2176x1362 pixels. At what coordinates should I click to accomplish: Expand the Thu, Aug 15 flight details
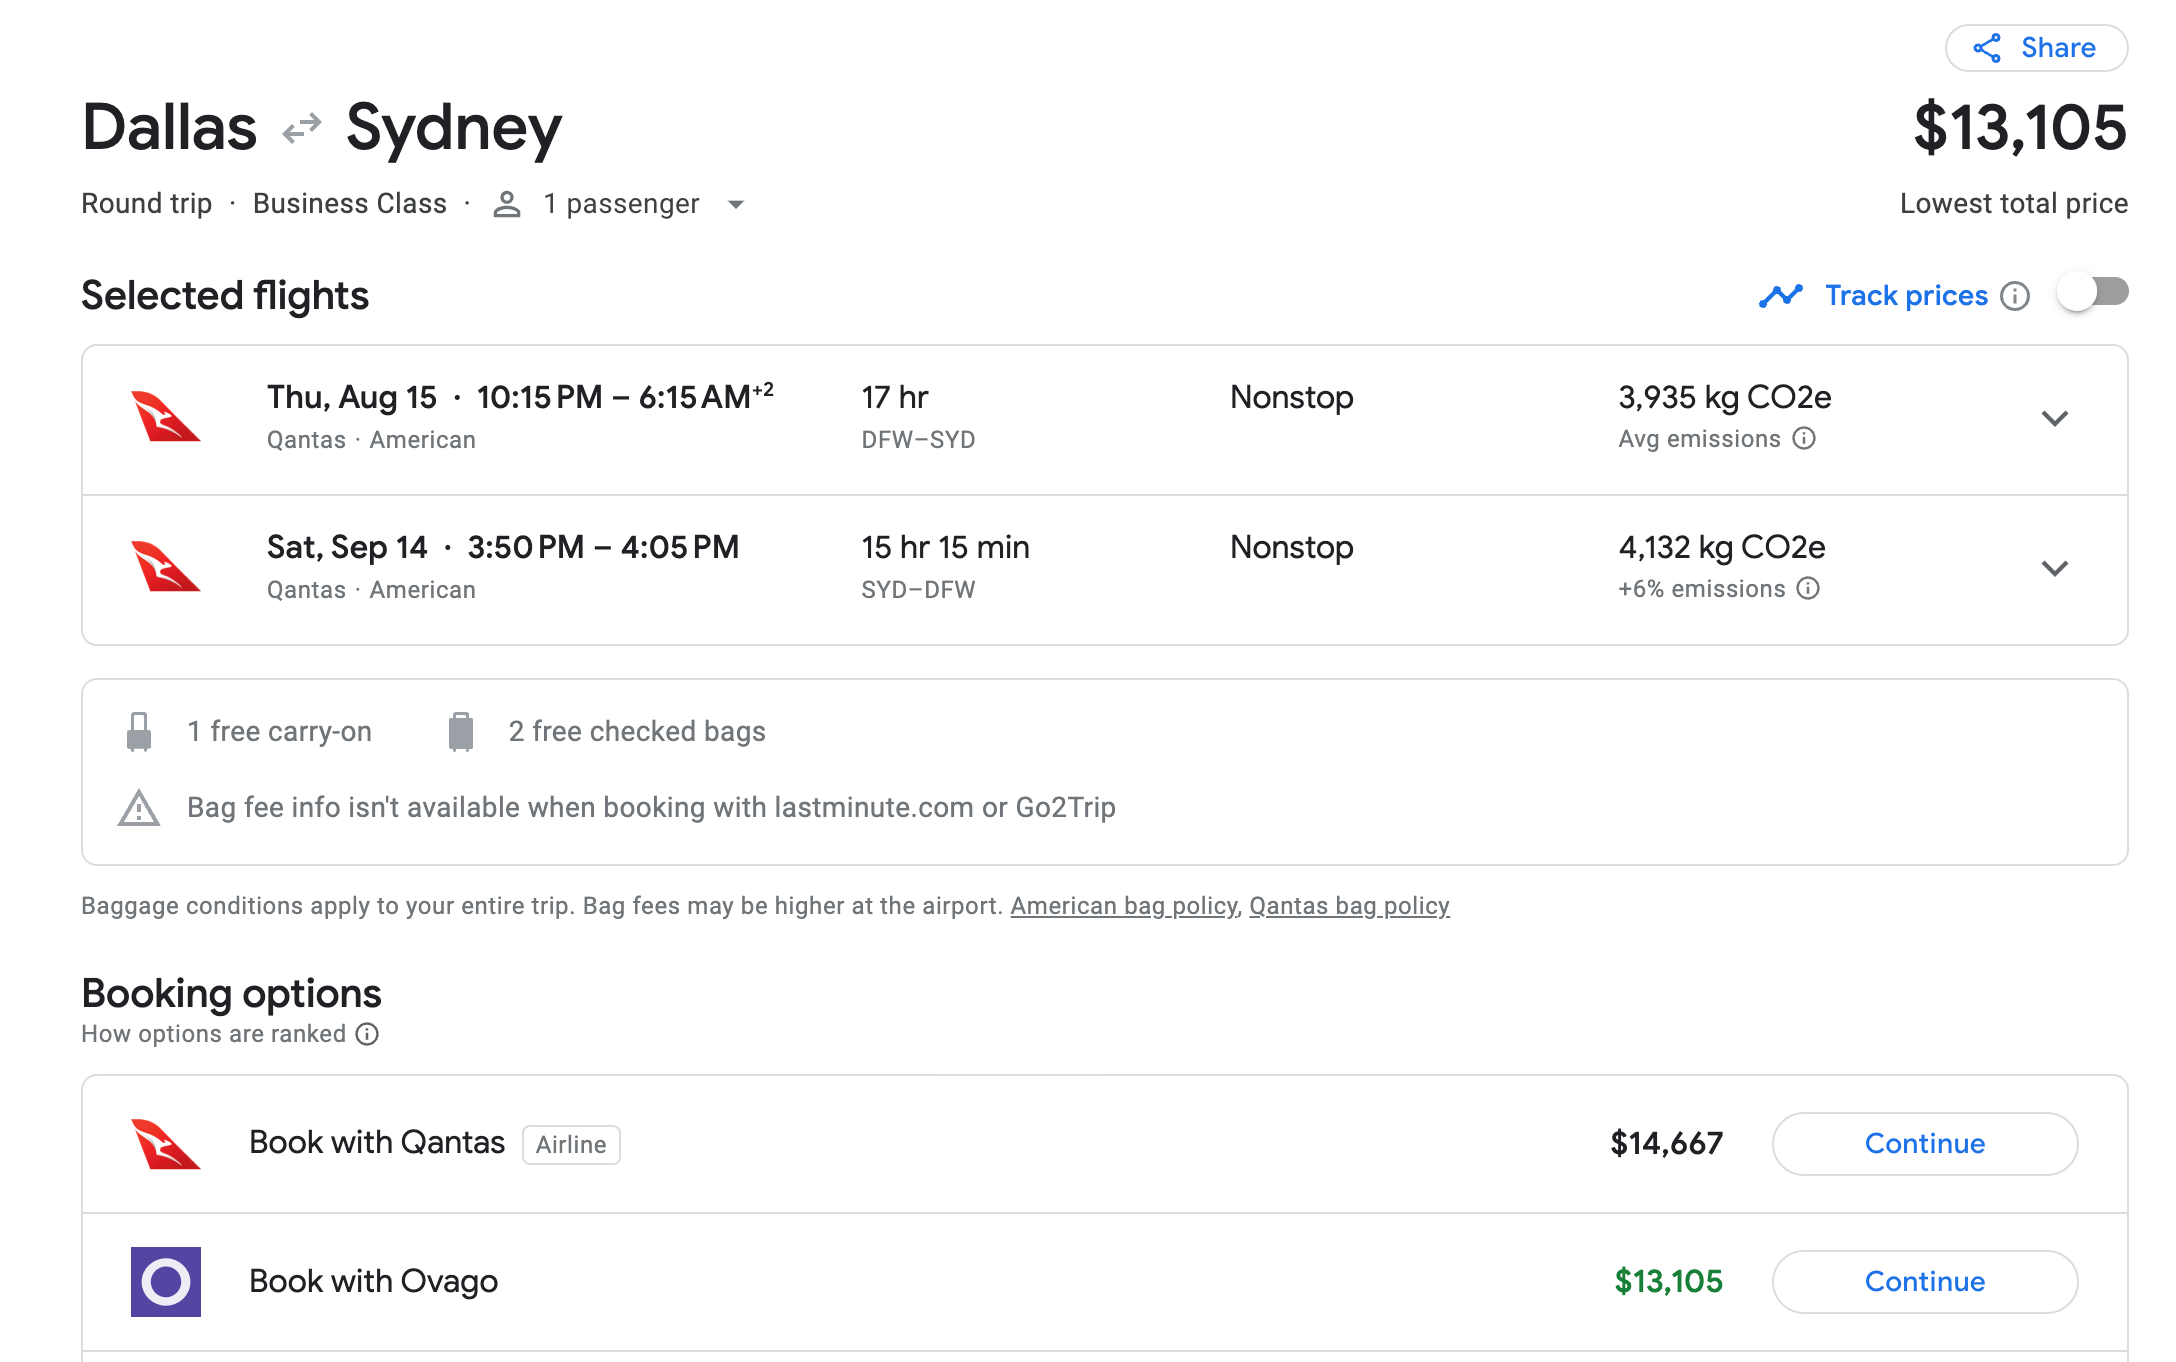coord(2054,419)
